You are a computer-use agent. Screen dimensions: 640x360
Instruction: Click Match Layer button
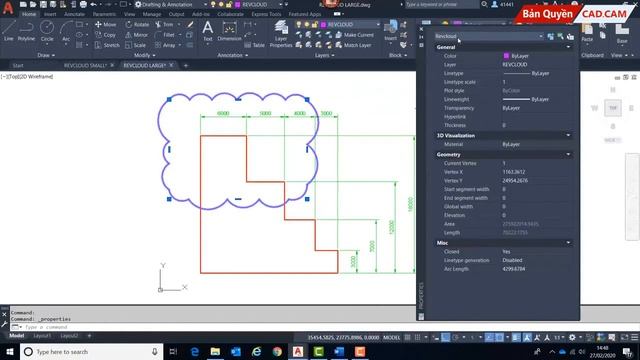tap(353, 45)
